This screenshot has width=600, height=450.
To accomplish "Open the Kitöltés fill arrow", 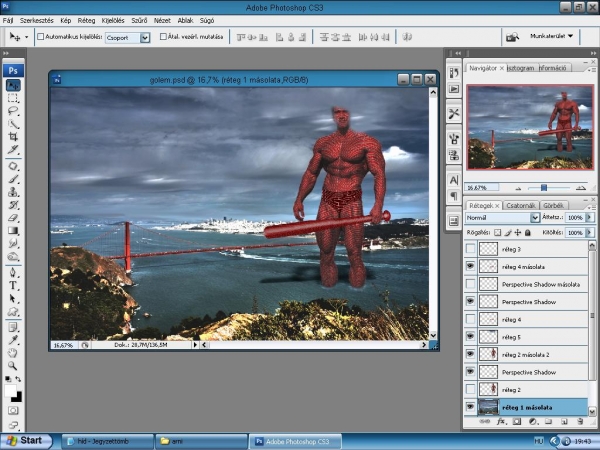I will (x=590, y=232).
